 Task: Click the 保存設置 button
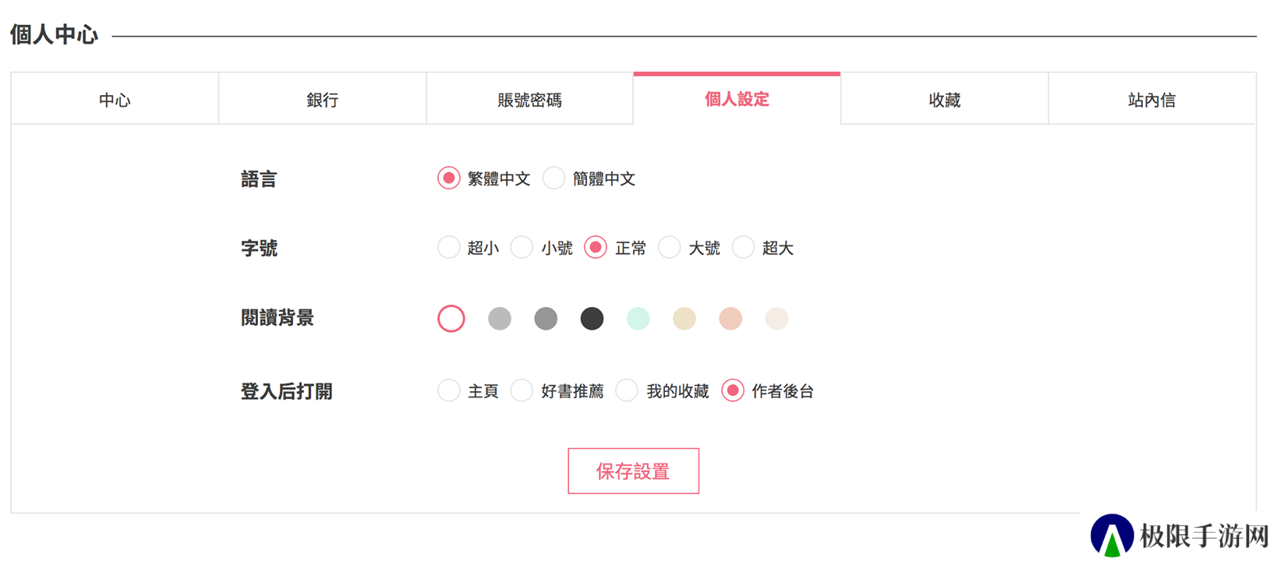click(633, 471)
